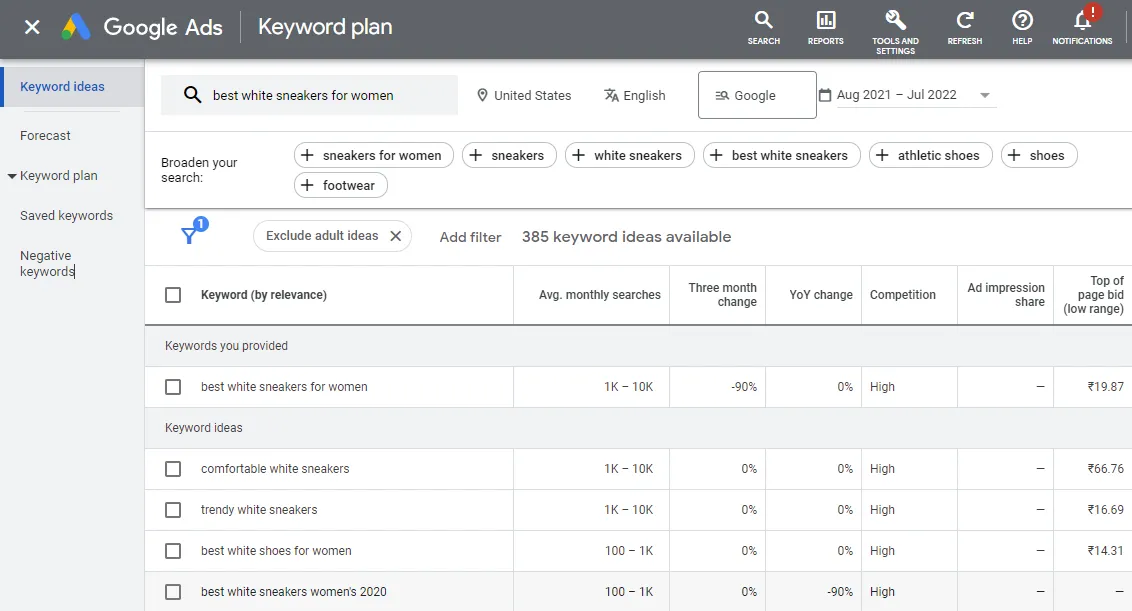Open Negative keywords in the sidebar
Viewport: 1132px width, 611px height.
48,264
